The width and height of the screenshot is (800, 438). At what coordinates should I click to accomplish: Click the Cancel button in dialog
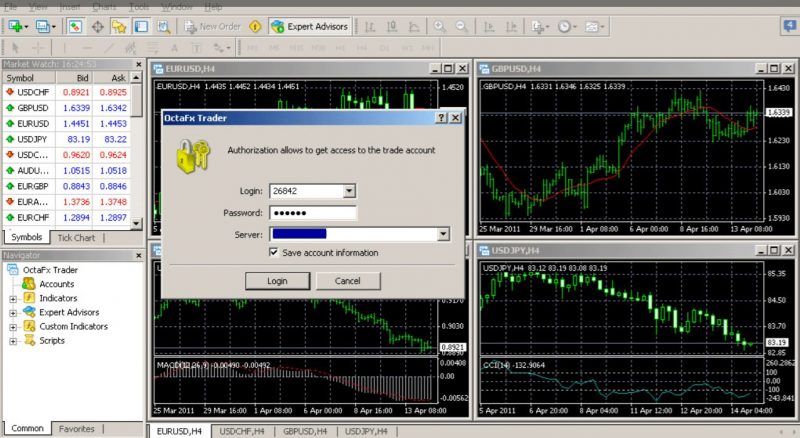point(347,281)
